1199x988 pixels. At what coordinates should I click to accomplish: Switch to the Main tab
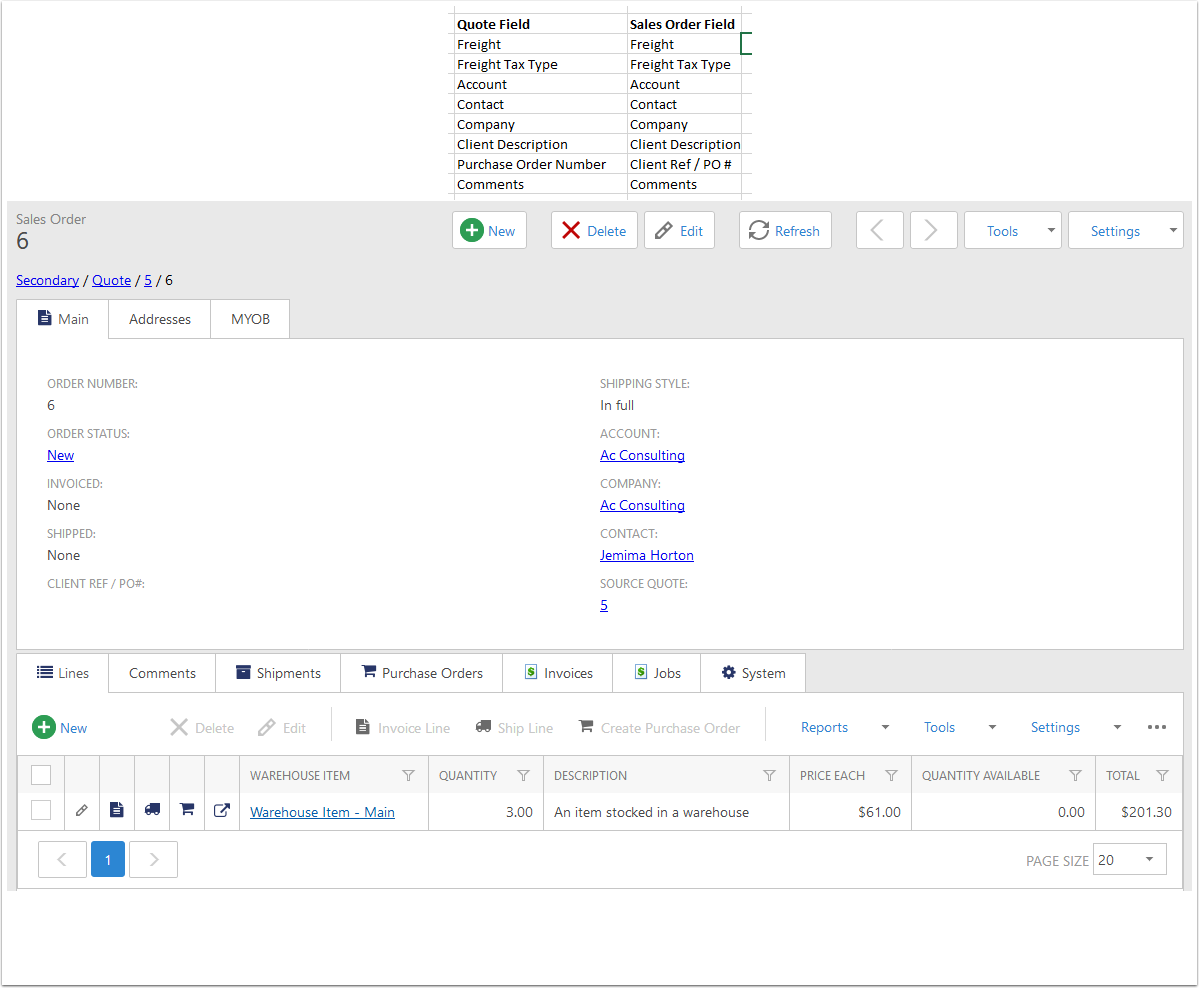tap(63, 319)
